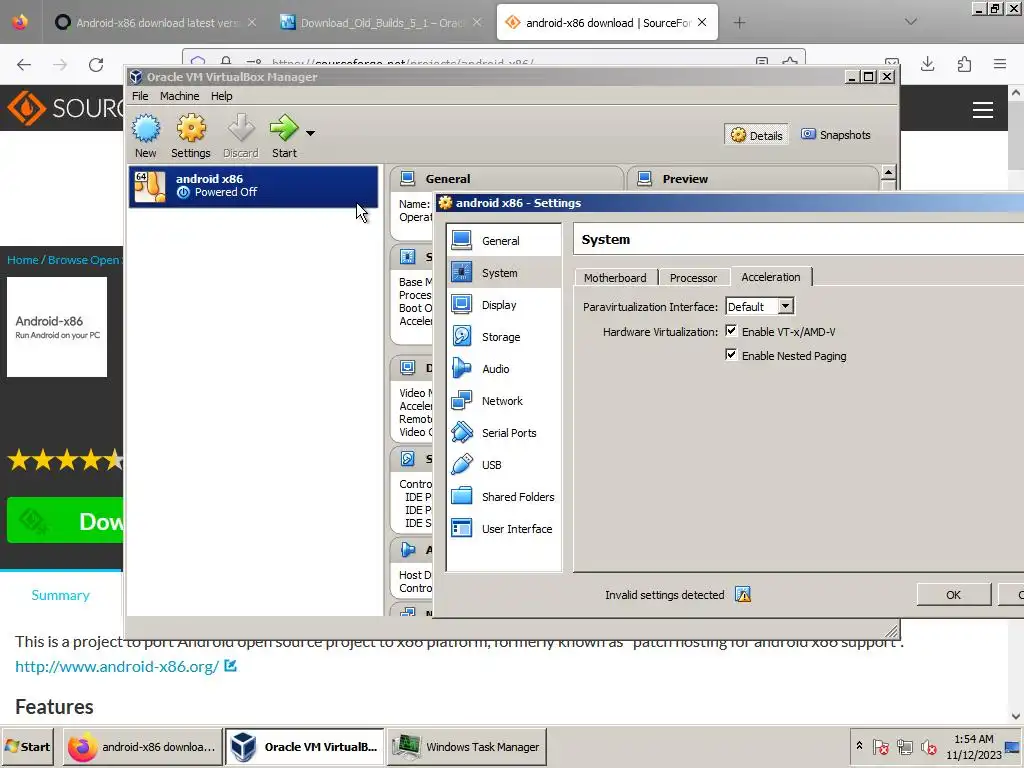Expand the Start button dropdown arrow
Screen dimensions: 1024x768
(311, 133)
